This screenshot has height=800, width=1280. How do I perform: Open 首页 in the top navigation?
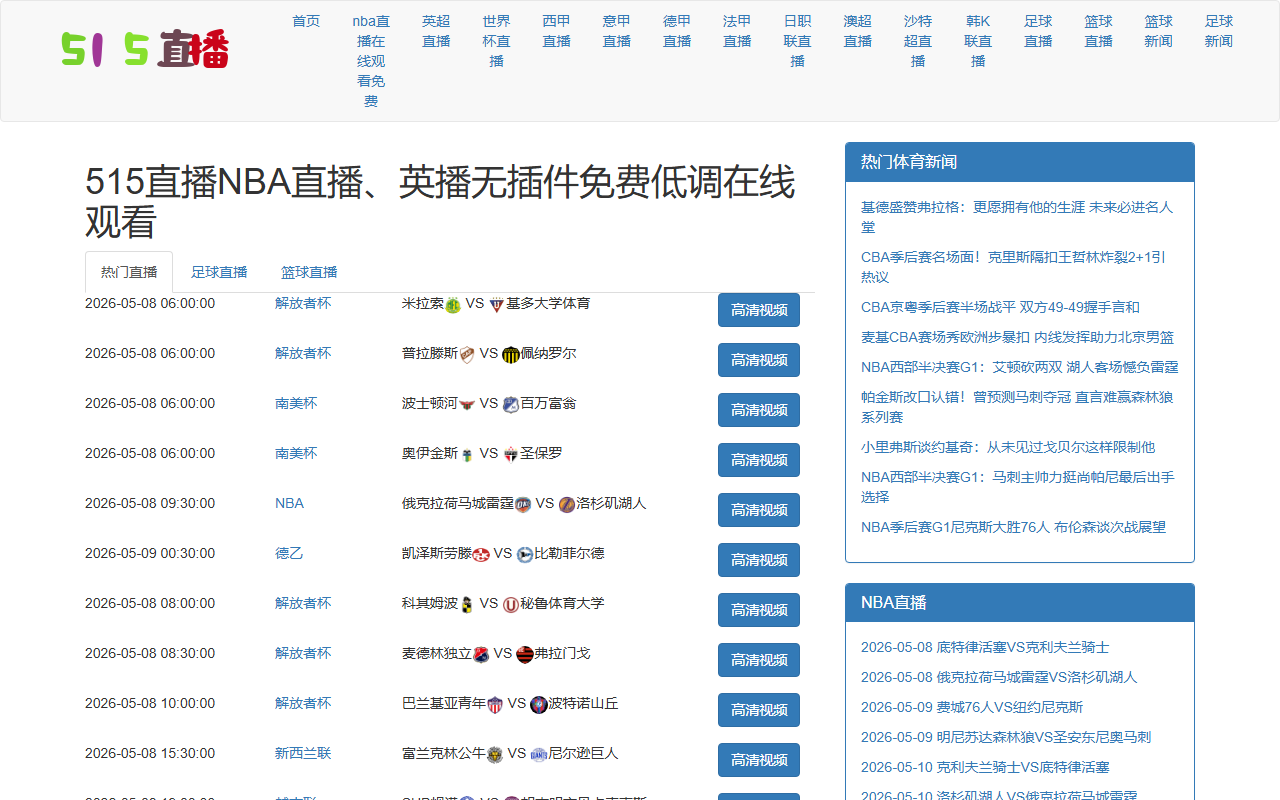coord(306,21)
